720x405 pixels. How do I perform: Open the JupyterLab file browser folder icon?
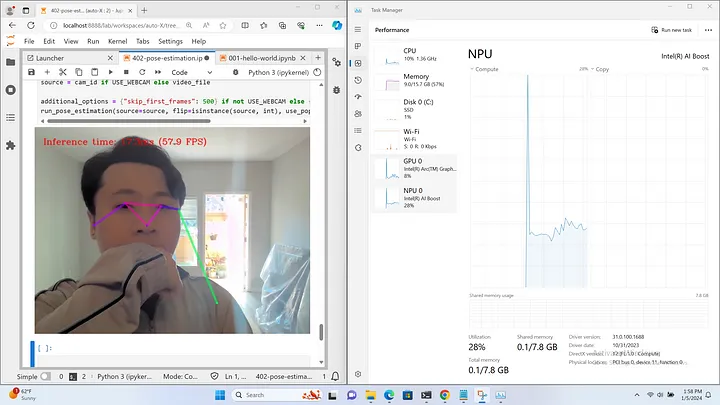point(11,62)
